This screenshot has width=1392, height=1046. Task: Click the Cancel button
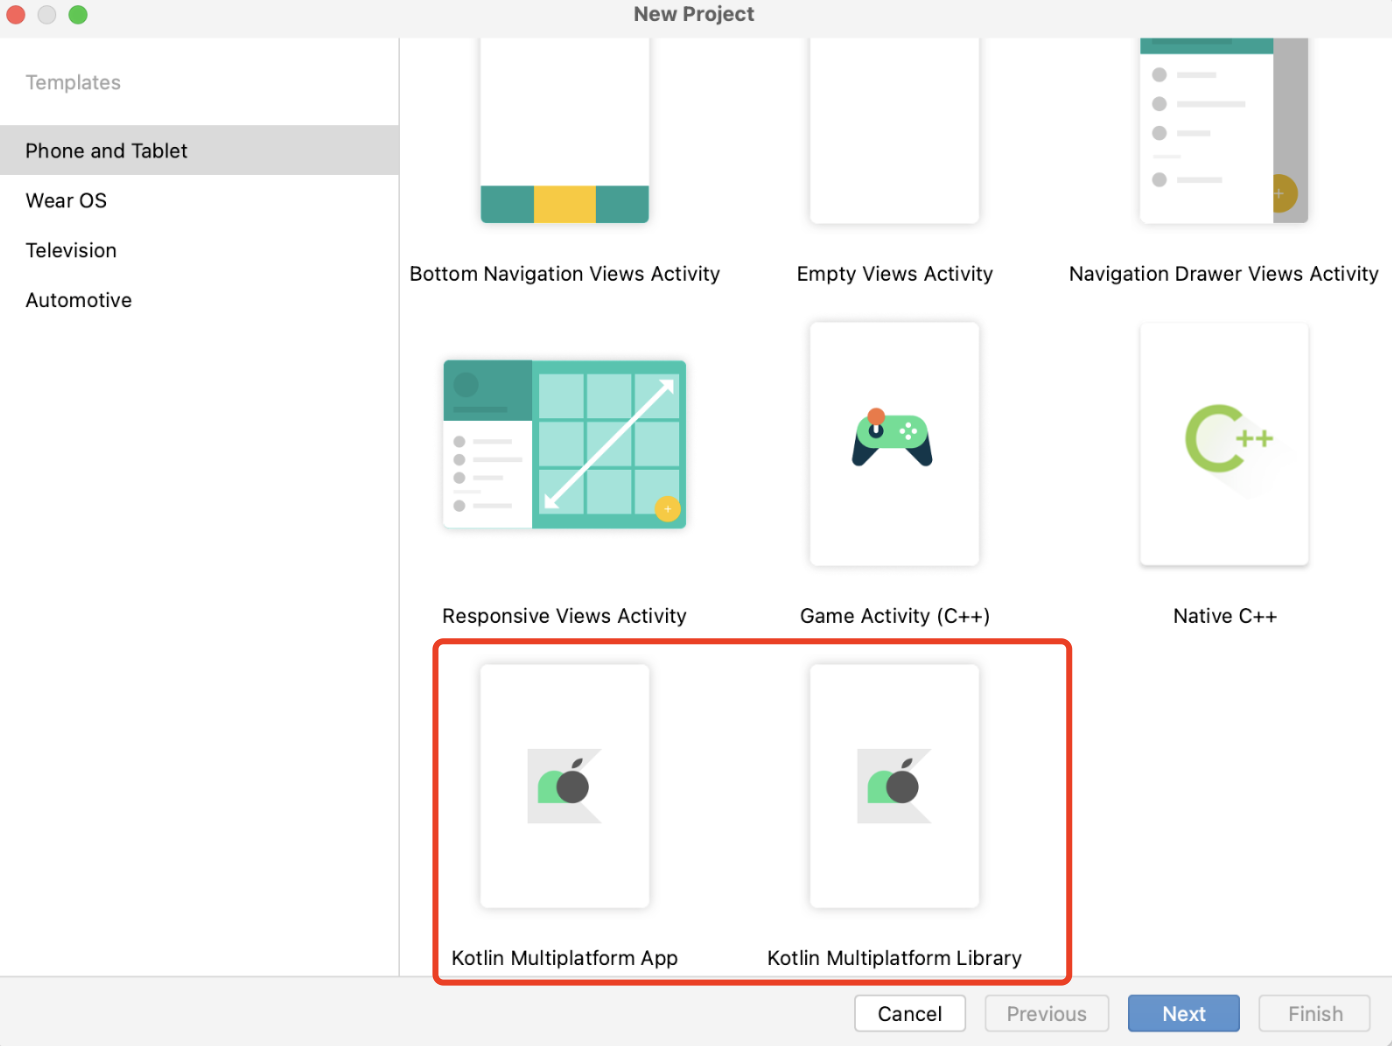click(x=910, y=1013)
